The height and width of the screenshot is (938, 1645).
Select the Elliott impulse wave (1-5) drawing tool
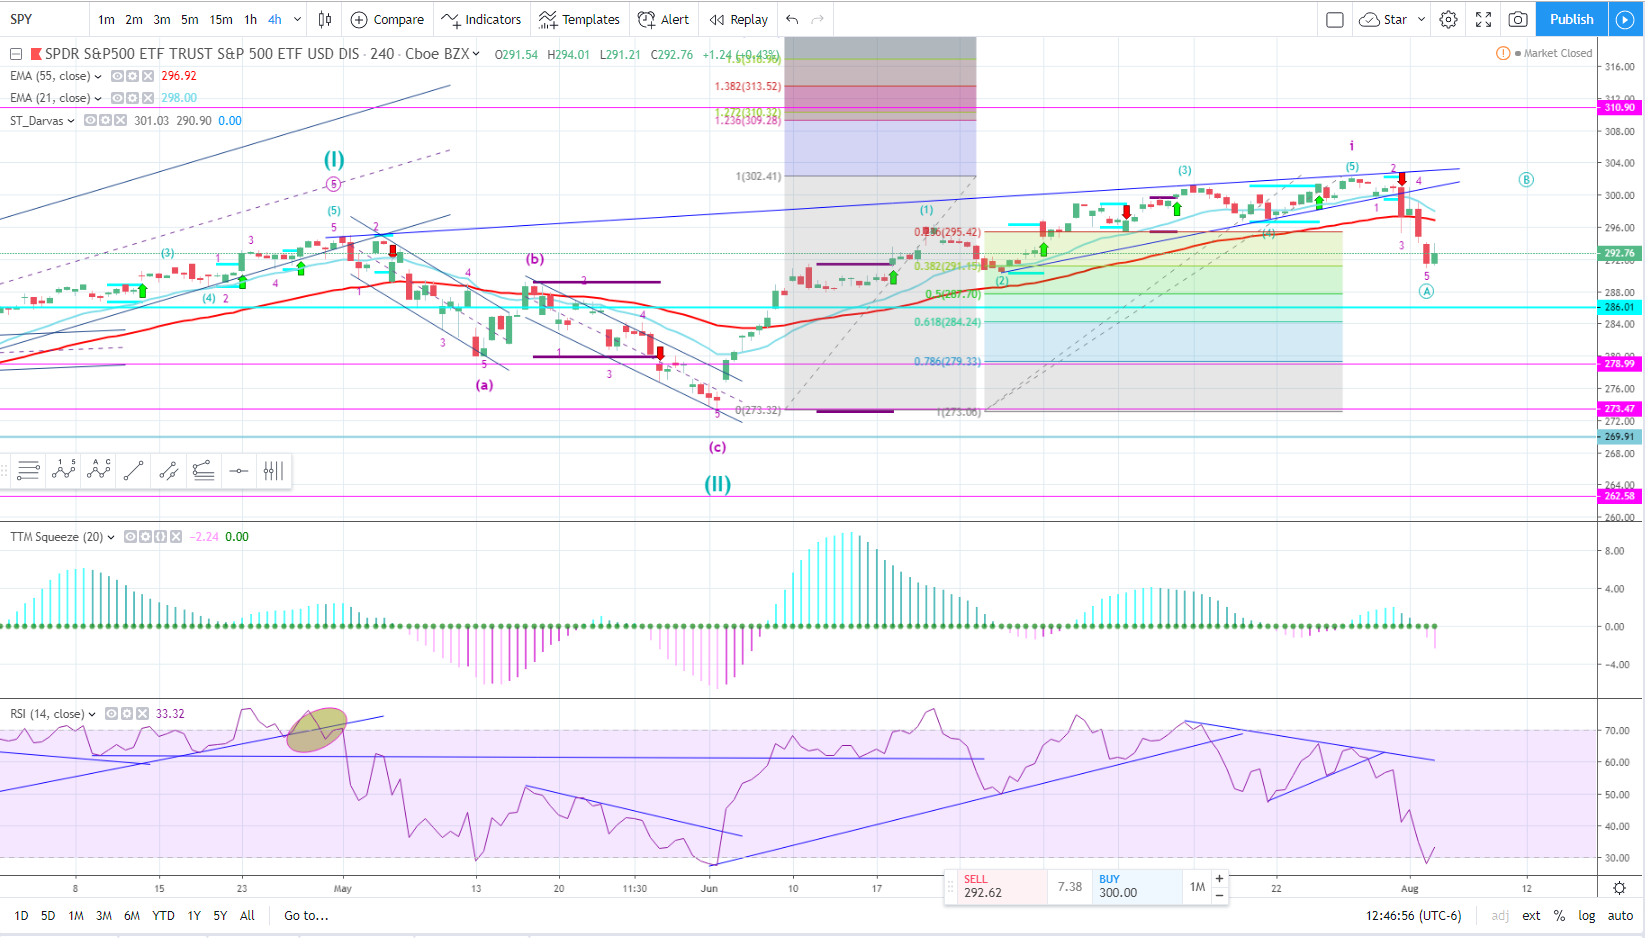coord(64,470)
